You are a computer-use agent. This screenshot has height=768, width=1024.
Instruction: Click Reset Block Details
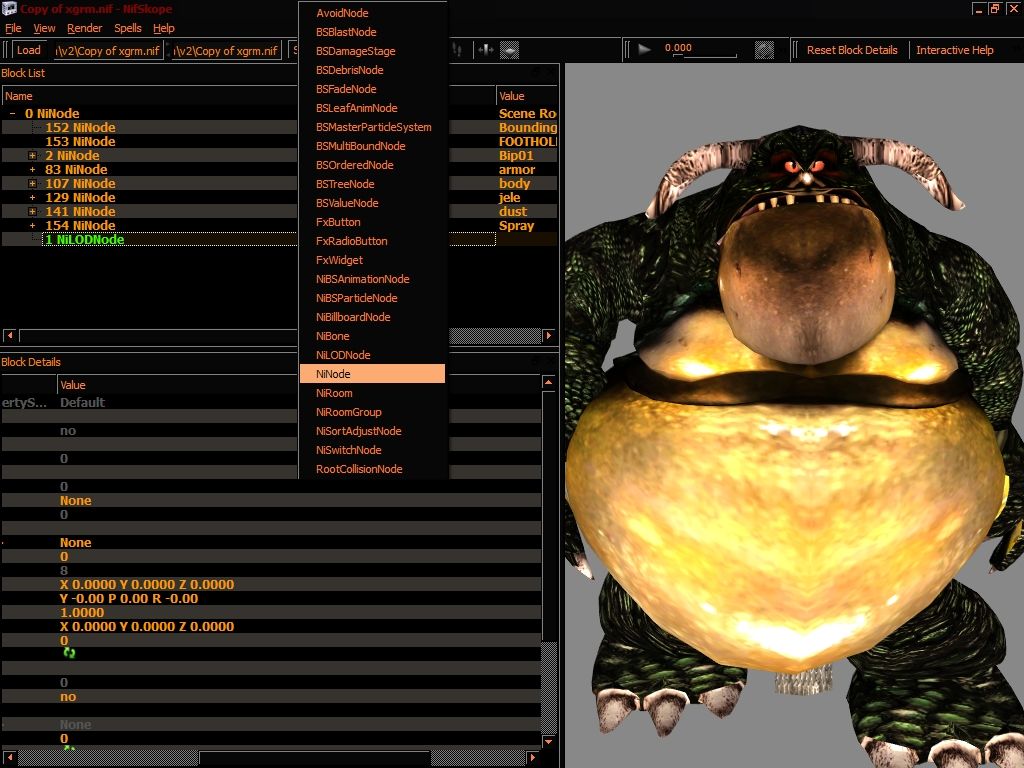coord(852,50)
